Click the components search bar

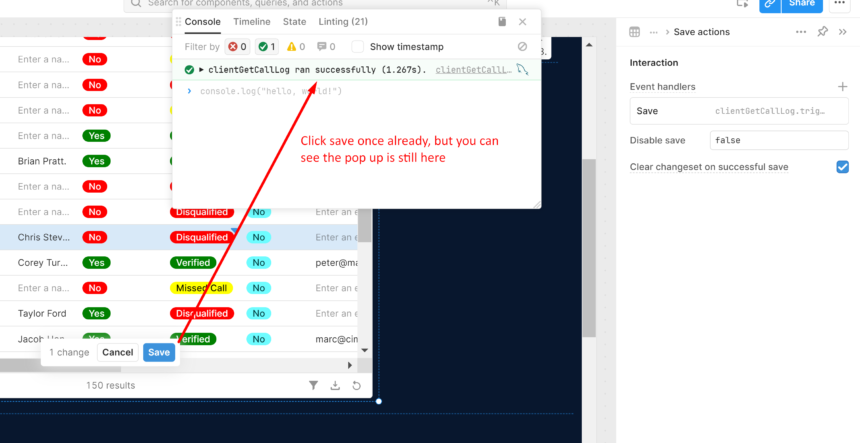[315, 4]
